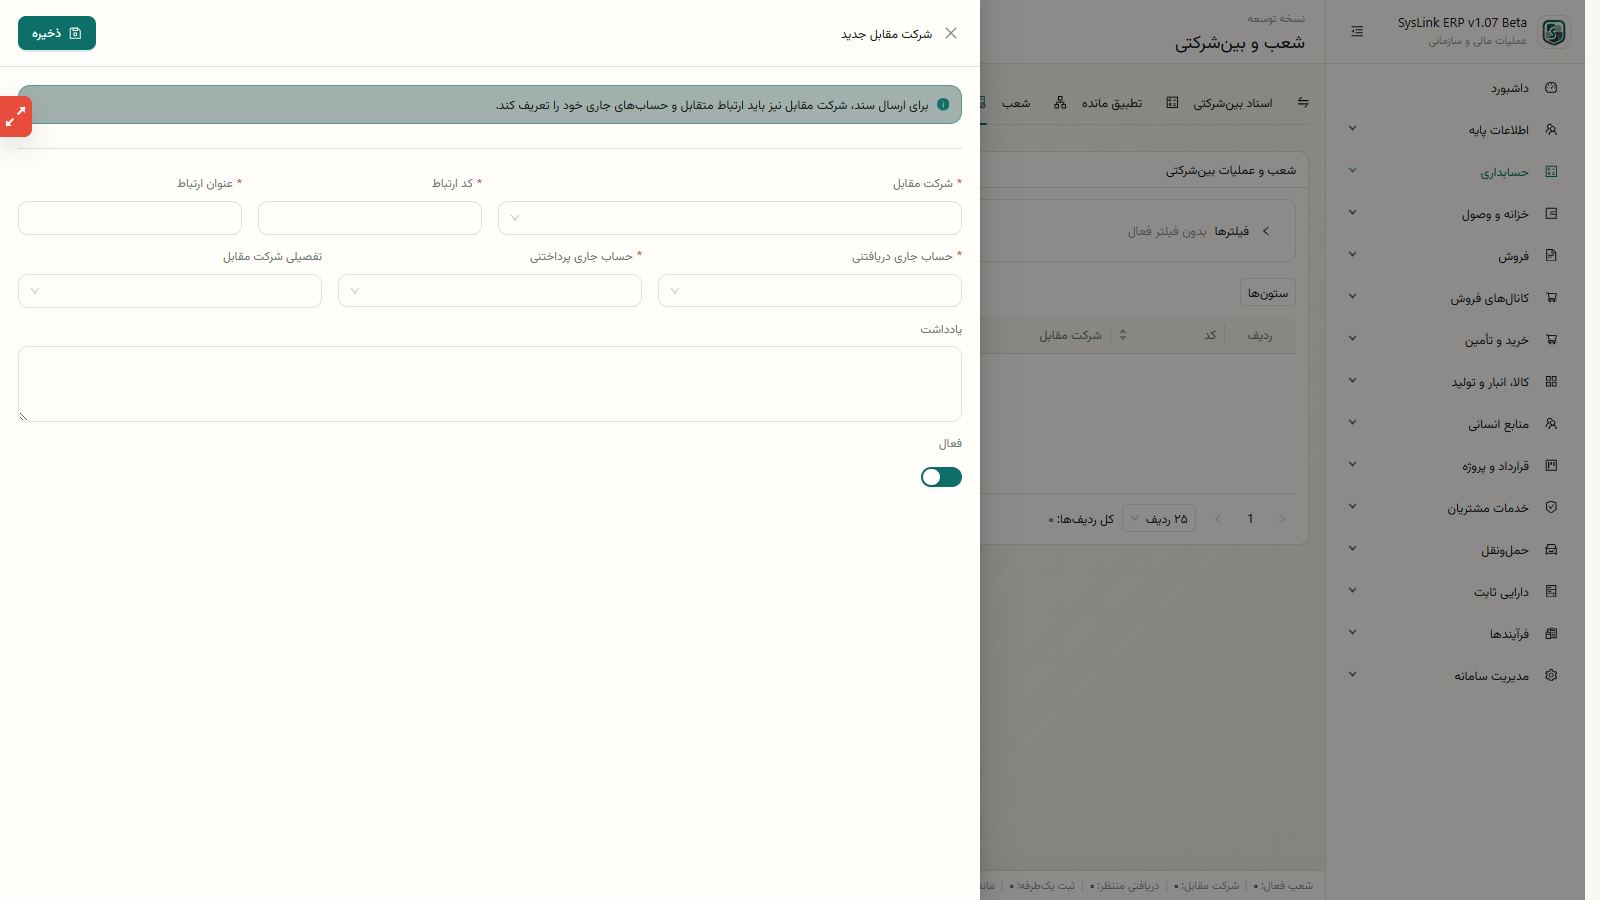Screen dimensions: 1600x900
Task: Click the خزانه و وصول treasury icon
Action: point(1551,214)
